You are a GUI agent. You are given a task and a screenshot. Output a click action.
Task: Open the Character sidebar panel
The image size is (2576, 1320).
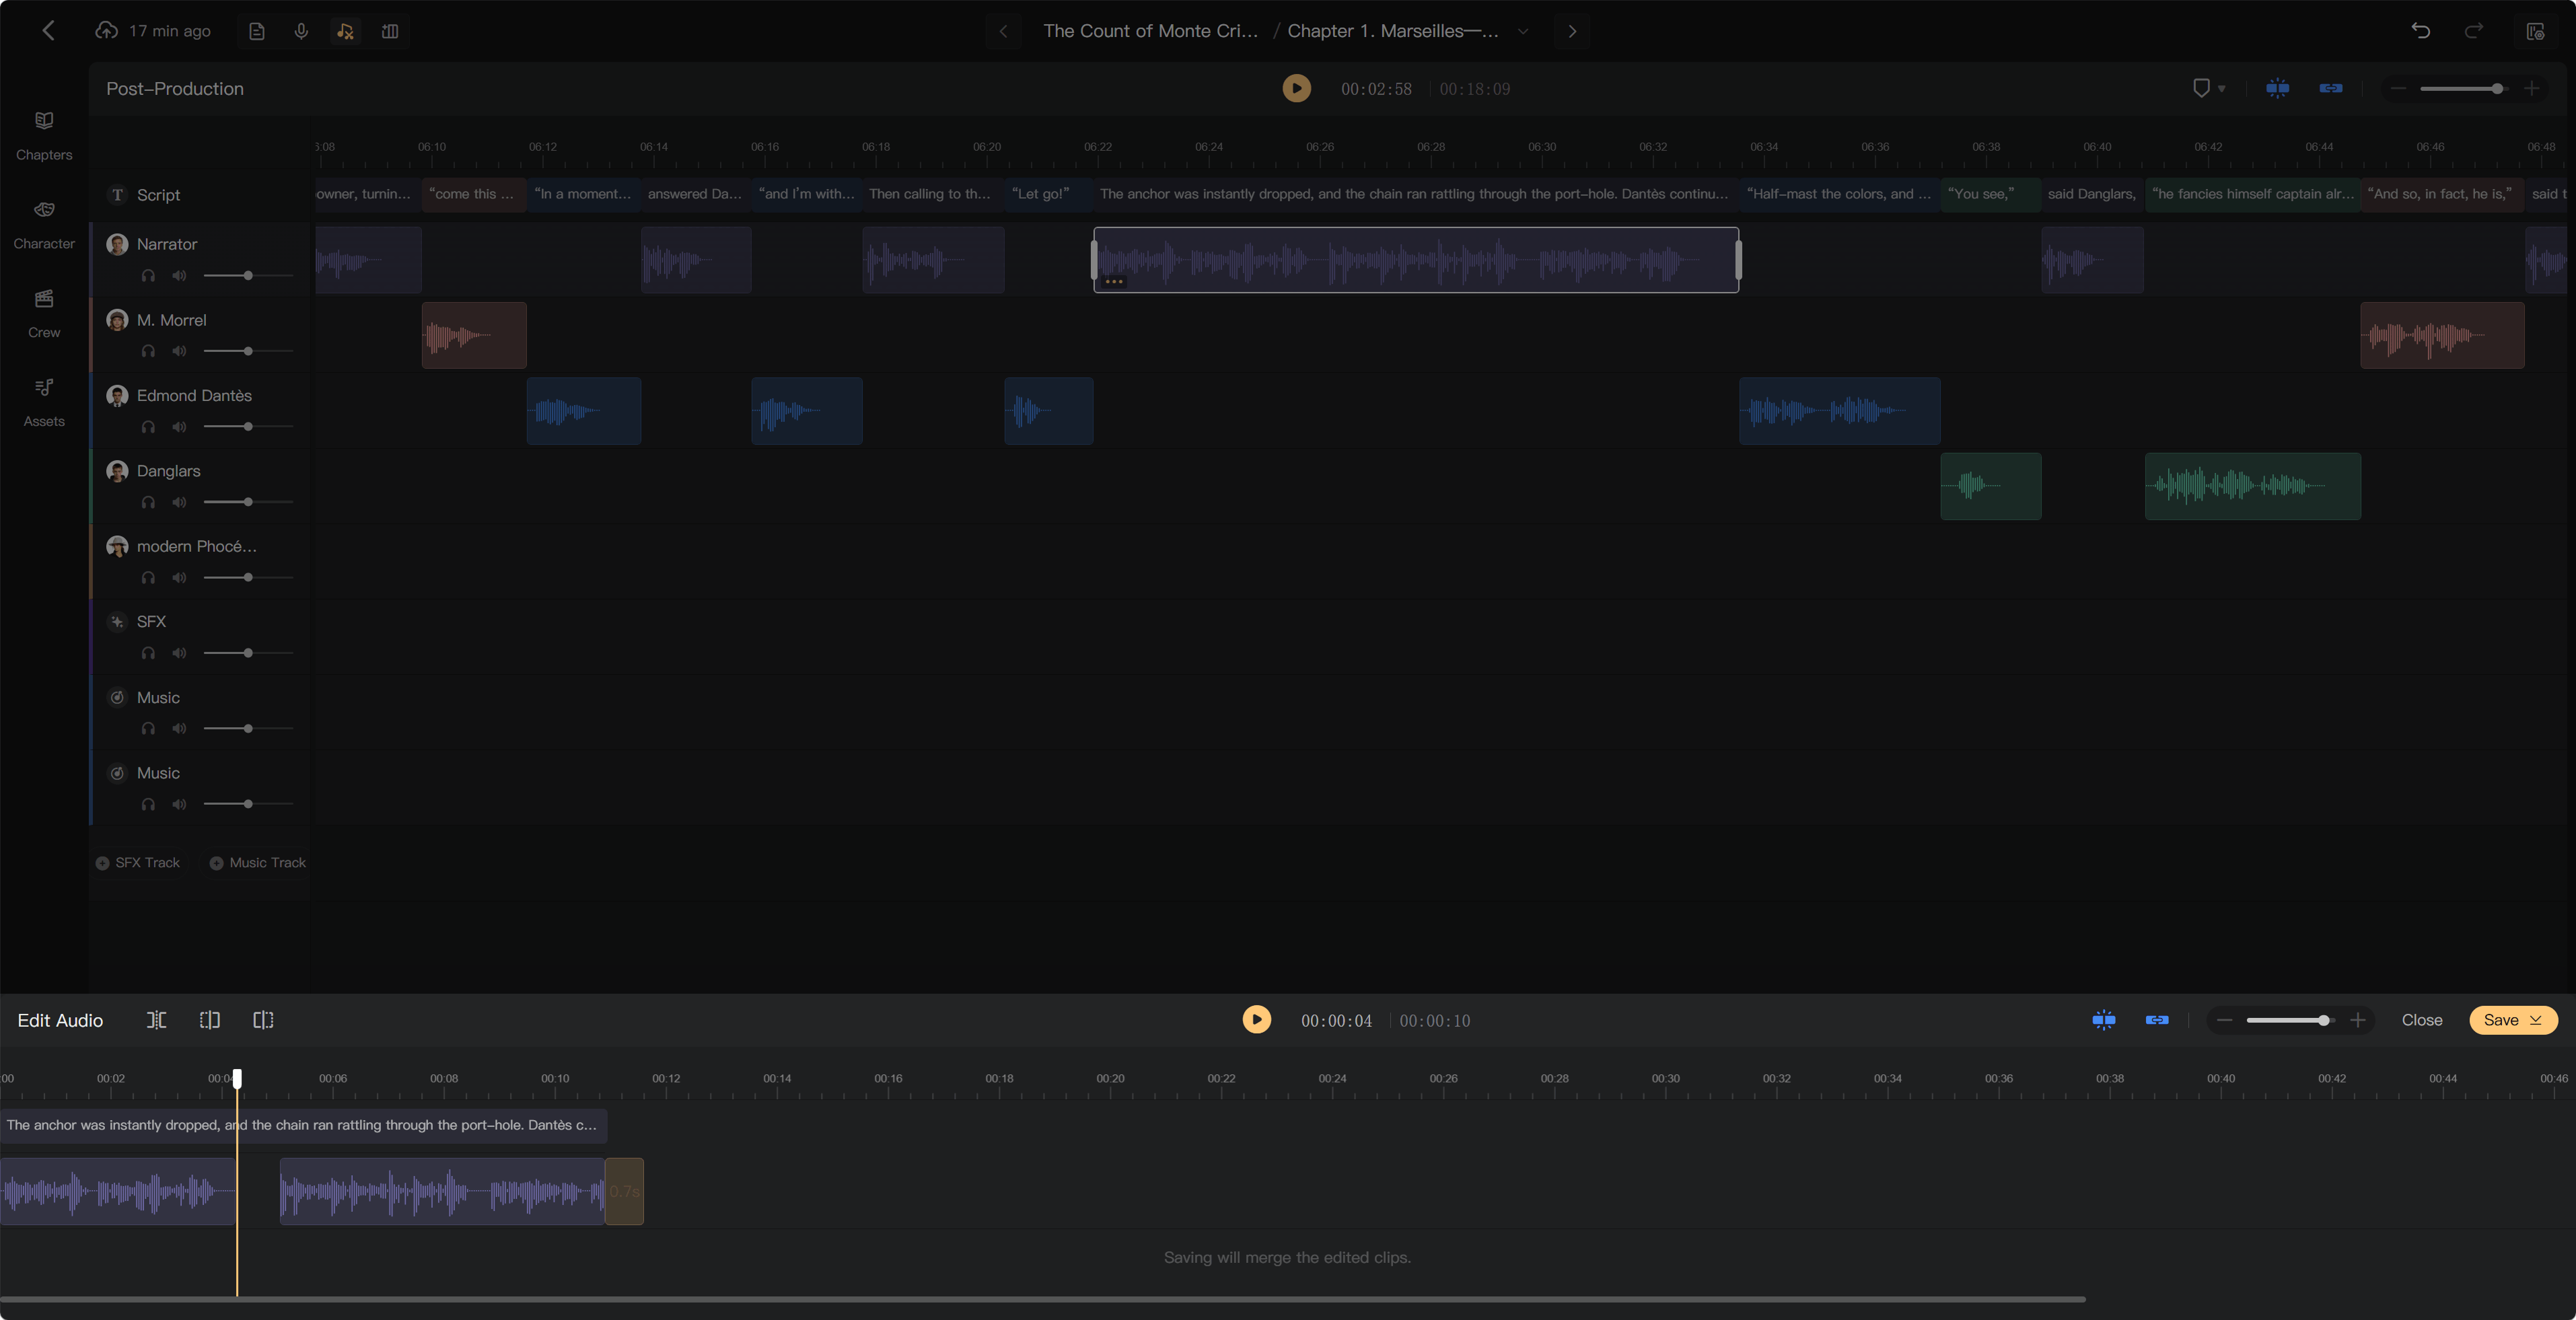pos(44,224)
